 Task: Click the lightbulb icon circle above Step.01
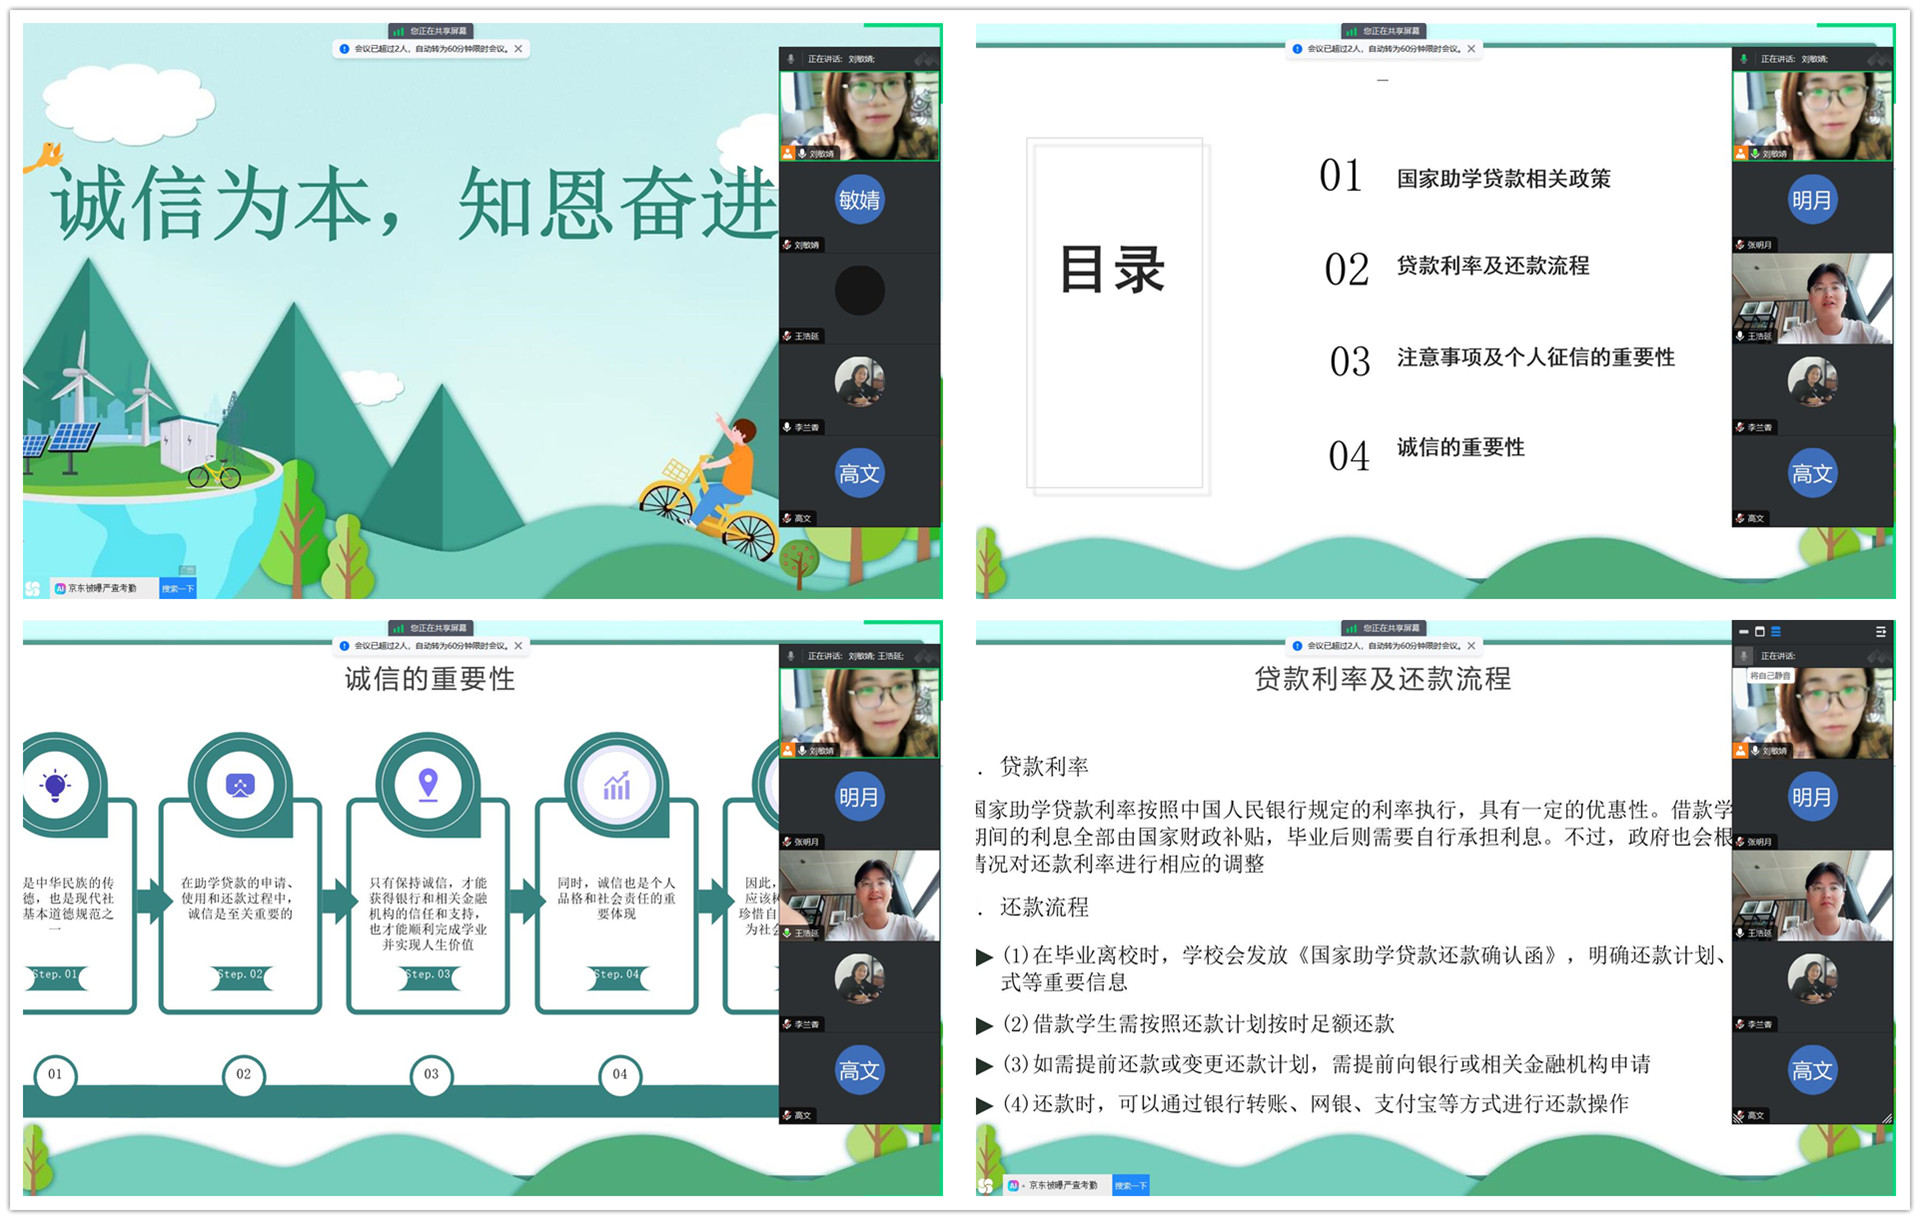coord(56,786)
